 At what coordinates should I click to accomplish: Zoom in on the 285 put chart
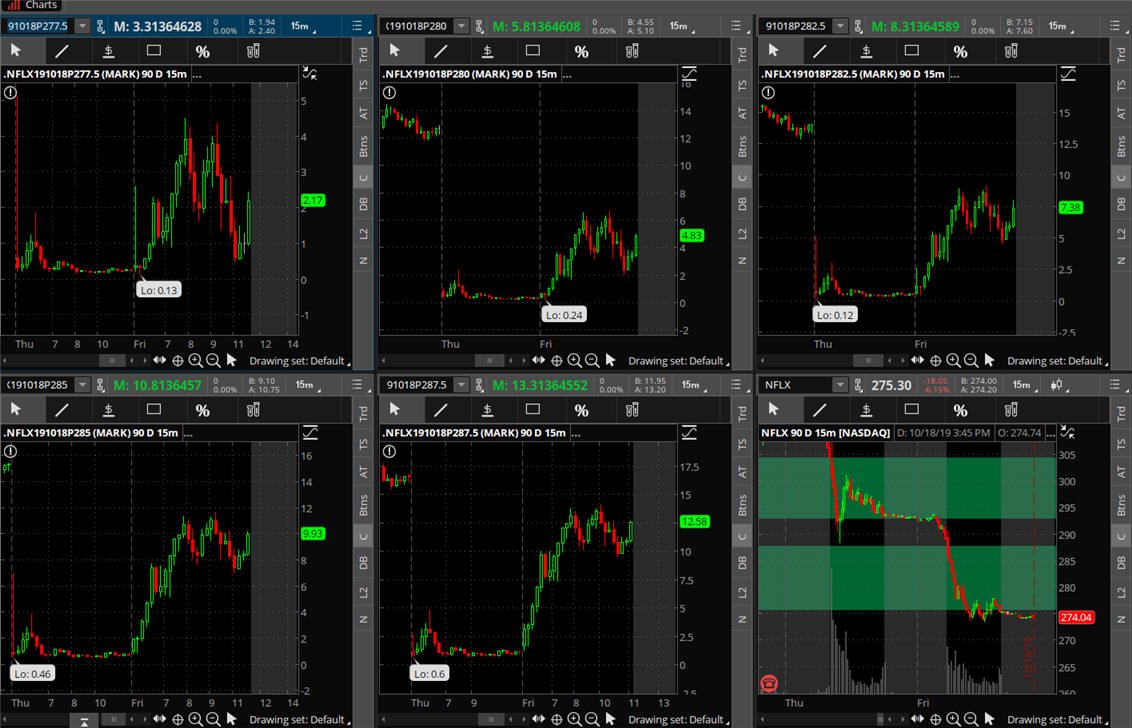pyautogui.click(x=196, y=719)
